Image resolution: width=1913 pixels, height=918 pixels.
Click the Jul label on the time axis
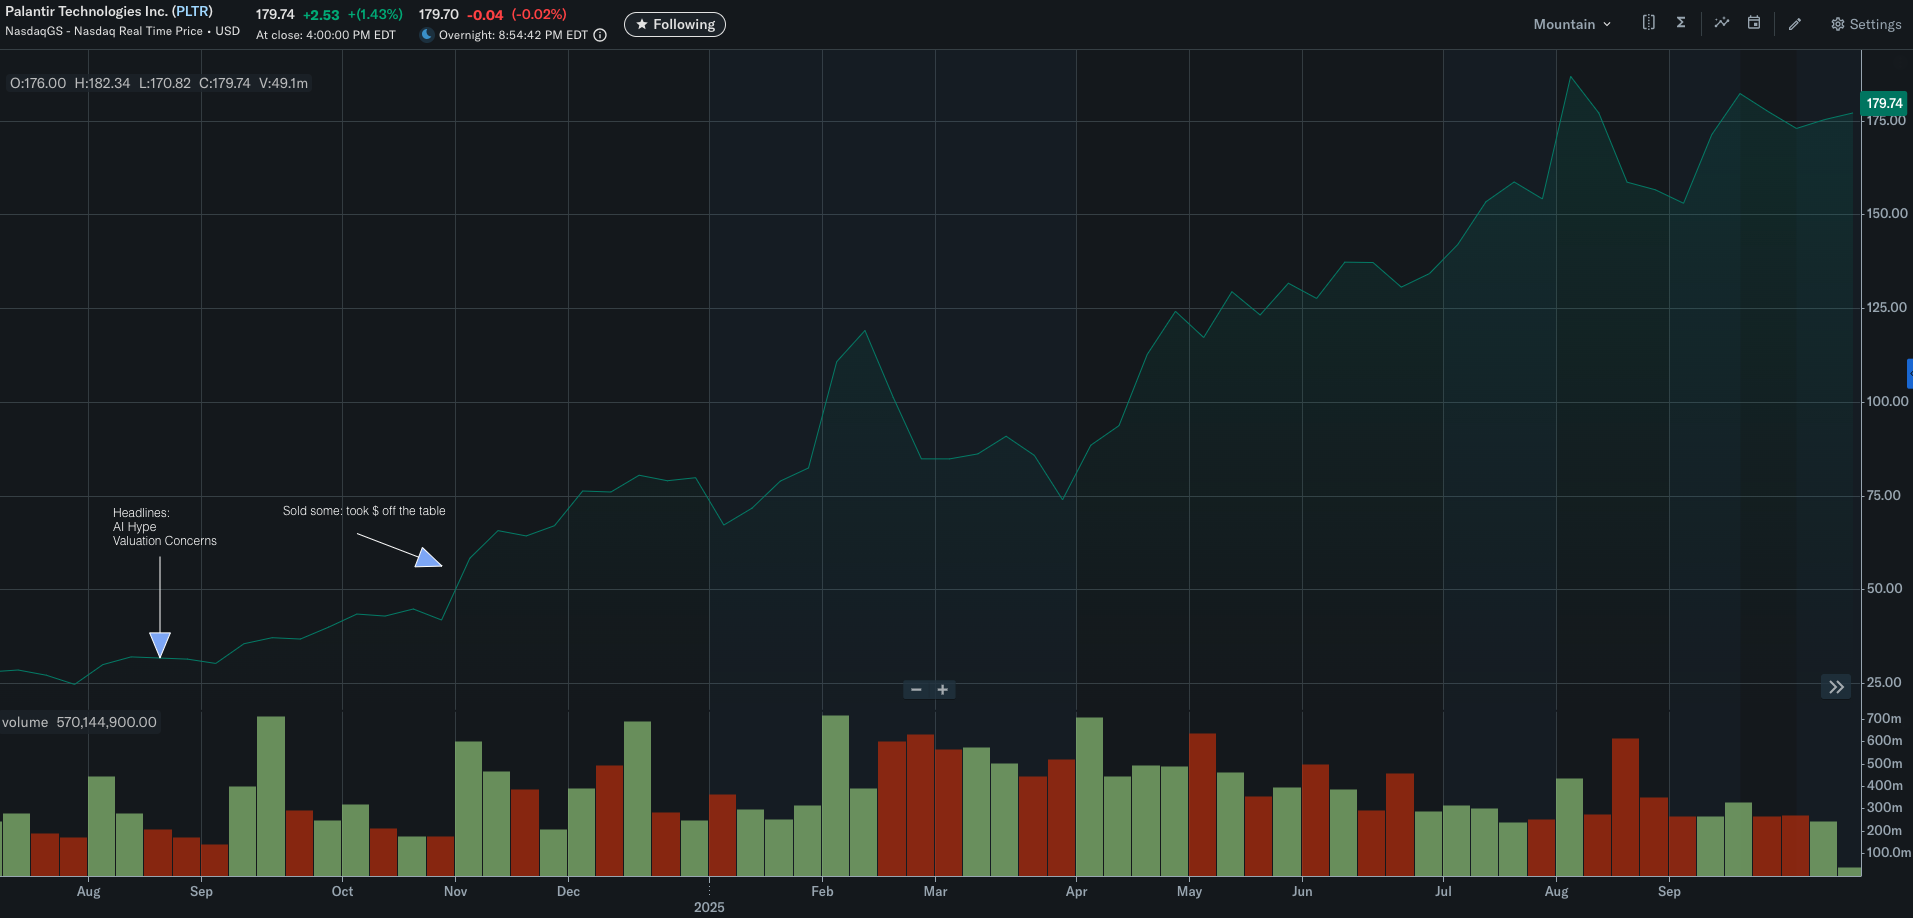pos(1443,891)
